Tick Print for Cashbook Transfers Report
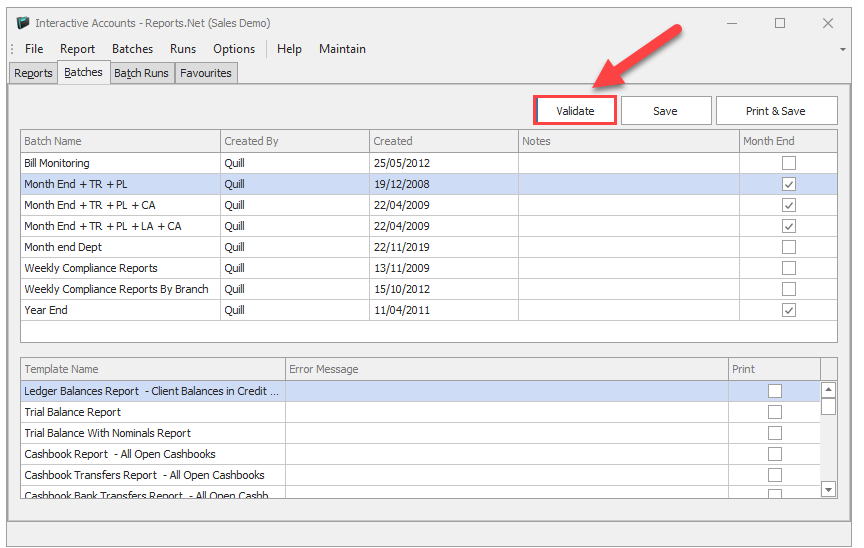864x548 pixels. click(x=775, y=475)
